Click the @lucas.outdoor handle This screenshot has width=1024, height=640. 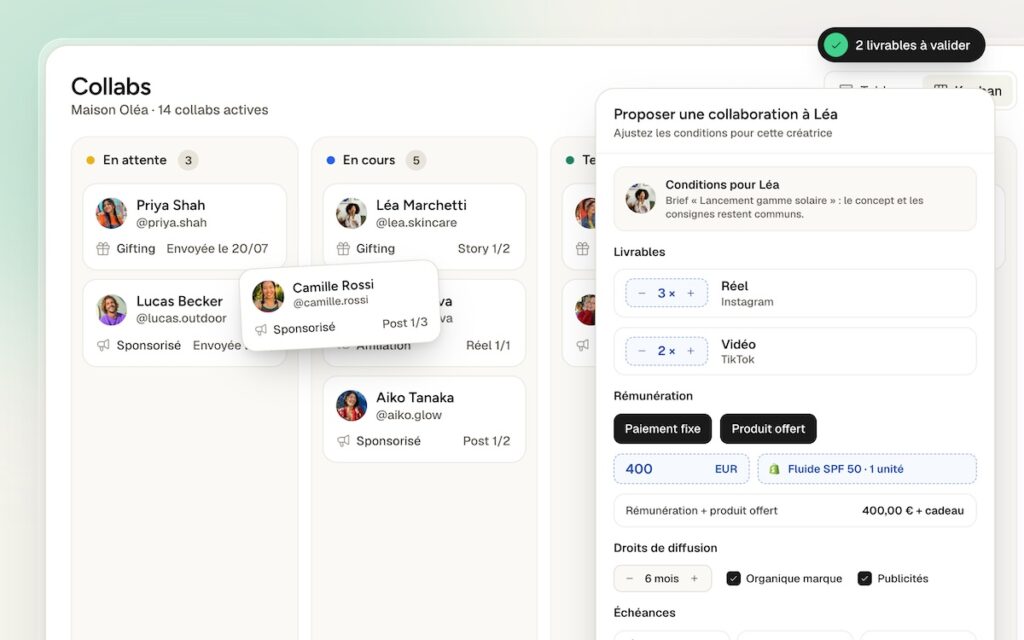[181, 319]
